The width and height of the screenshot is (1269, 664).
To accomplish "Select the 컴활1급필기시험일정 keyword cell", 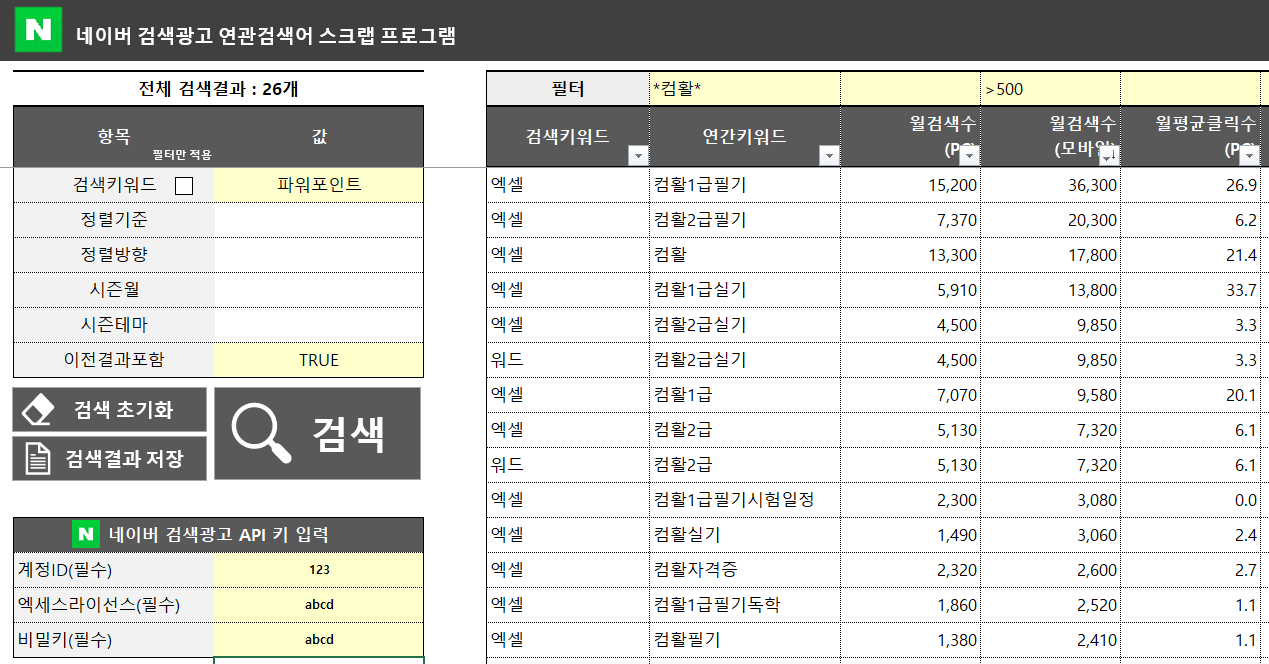I will click(x=745, y=500).
